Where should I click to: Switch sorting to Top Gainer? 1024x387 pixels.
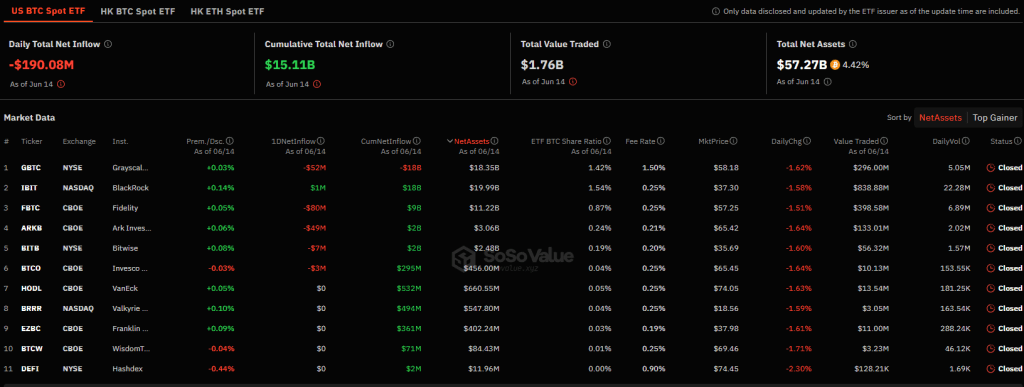[x=995, y=117]
